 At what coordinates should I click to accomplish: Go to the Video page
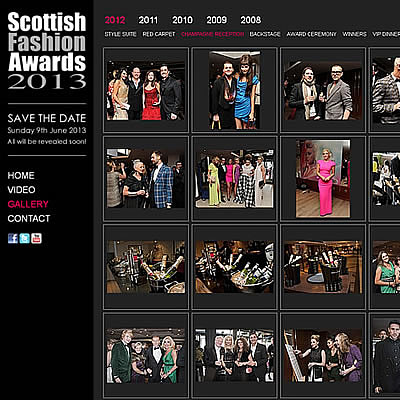pyautogui.click(x=21, y=190)
